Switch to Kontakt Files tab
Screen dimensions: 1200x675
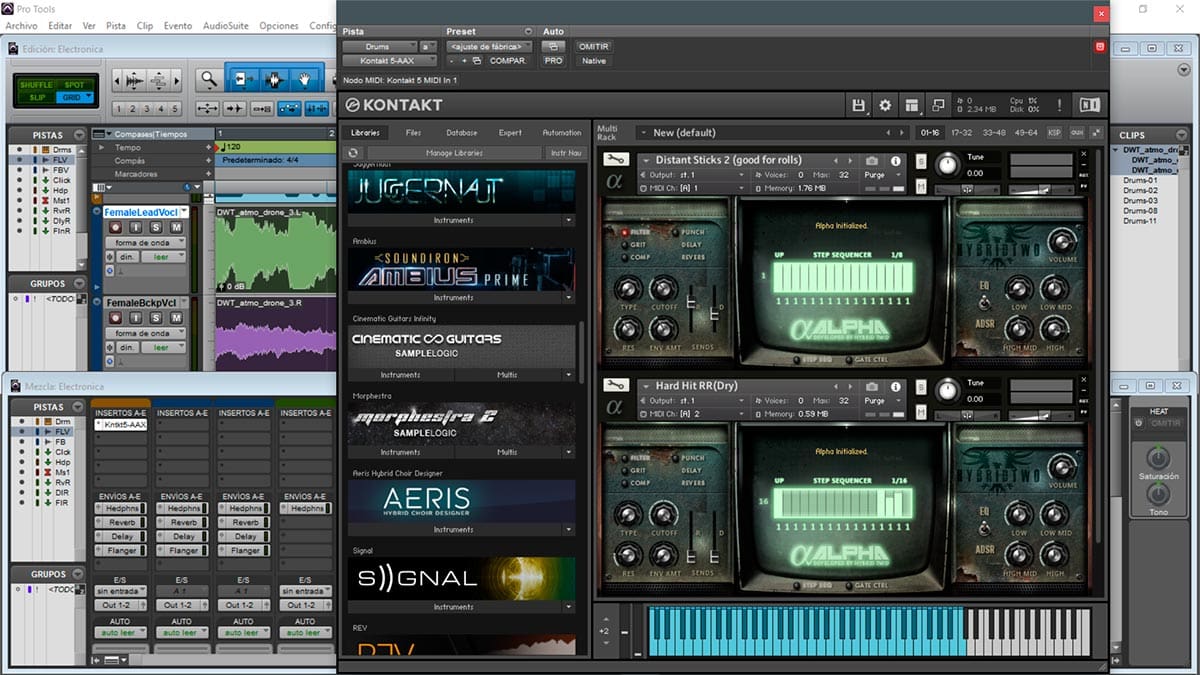coord(413,133)
